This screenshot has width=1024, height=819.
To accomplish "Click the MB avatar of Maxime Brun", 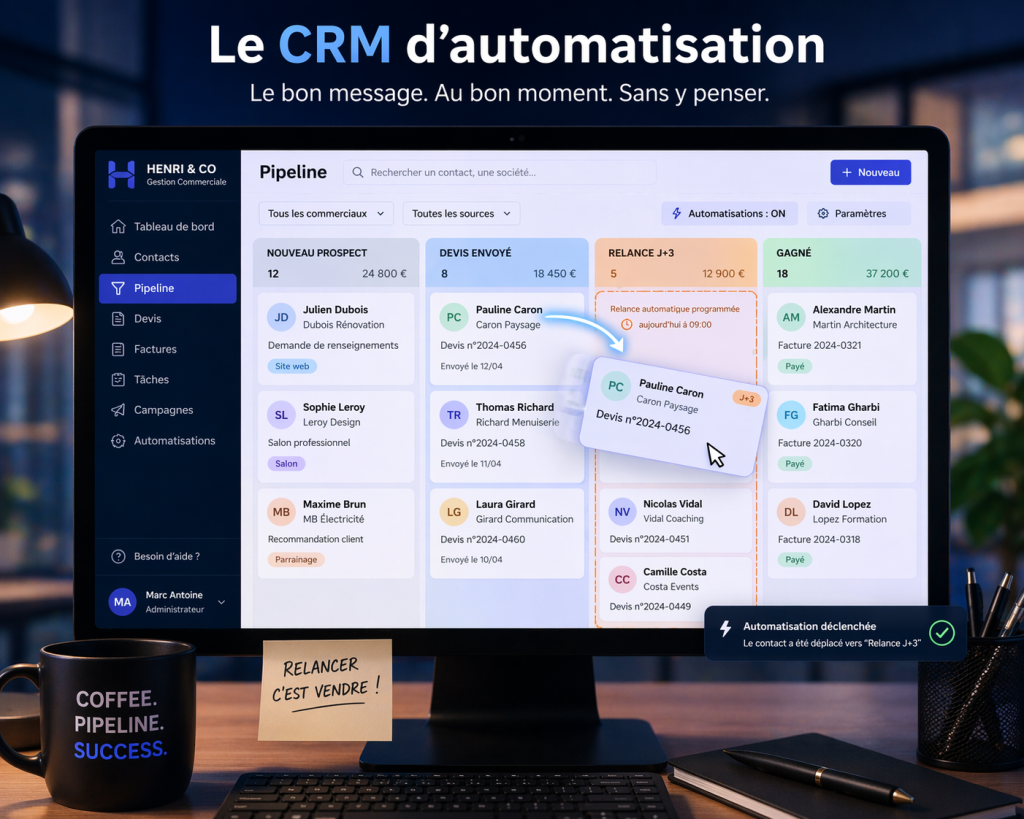I will 281,512.
